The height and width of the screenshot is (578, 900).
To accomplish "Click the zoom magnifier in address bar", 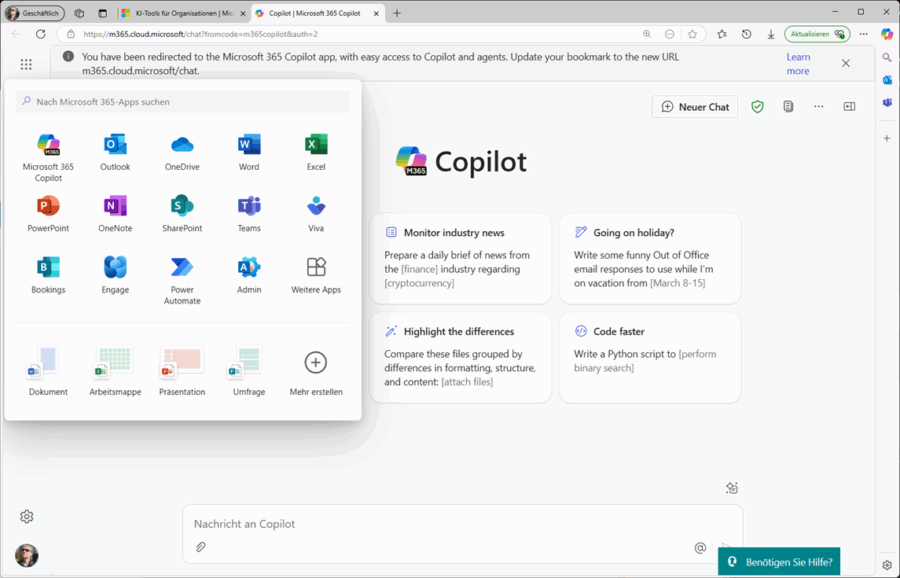I will (647, 34).
